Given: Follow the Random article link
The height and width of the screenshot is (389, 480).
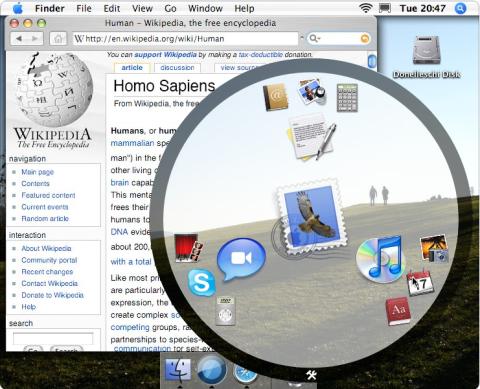Looking at the screenshot, I should [45, 219].
